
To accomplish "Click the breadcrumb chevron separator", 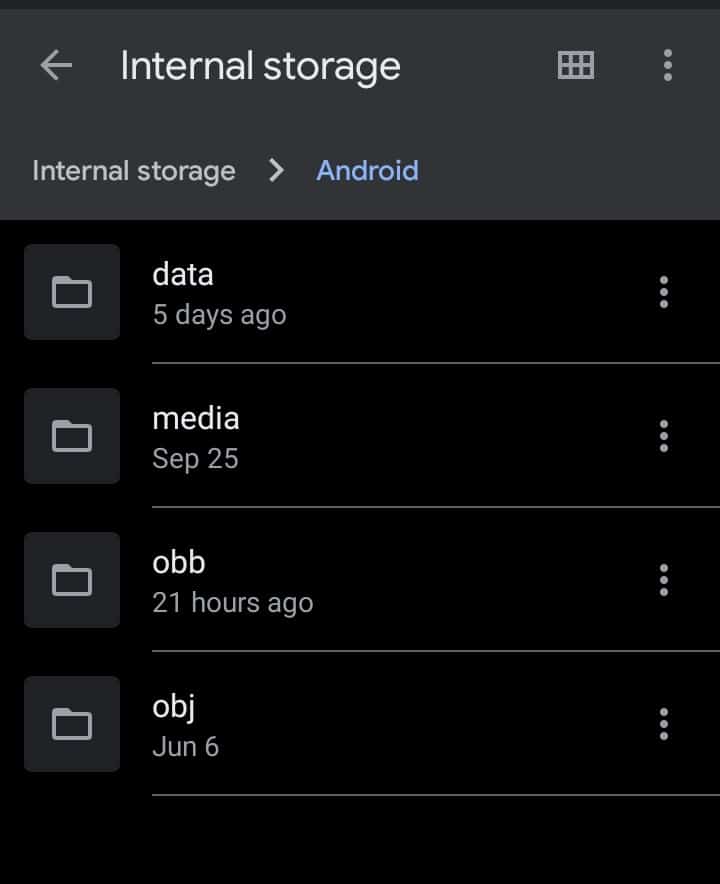I will pyautogui.click(x=276, y=170).
